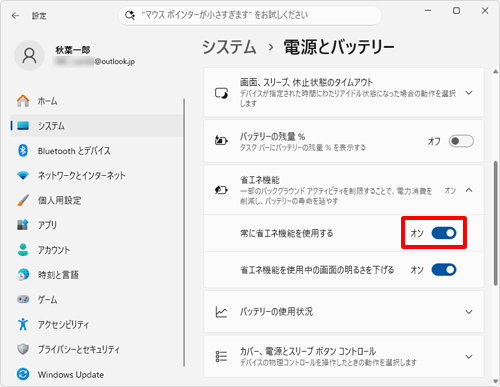
Task: Disable screen brightness lowering toggle
Action: pos(444,270)
